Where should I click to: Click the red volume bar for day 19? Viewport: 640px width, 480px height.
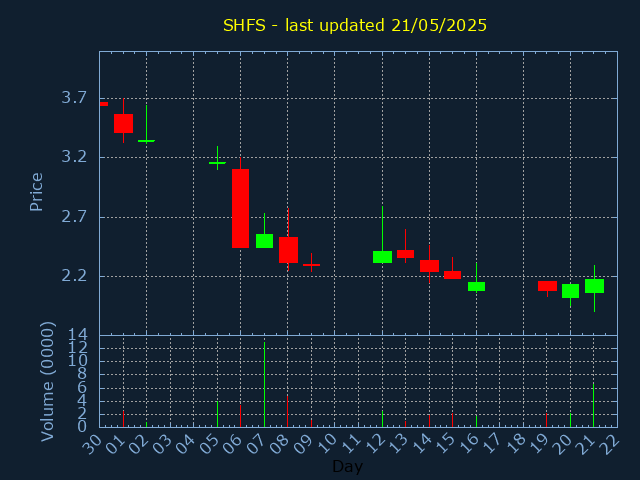click(547, 420)
